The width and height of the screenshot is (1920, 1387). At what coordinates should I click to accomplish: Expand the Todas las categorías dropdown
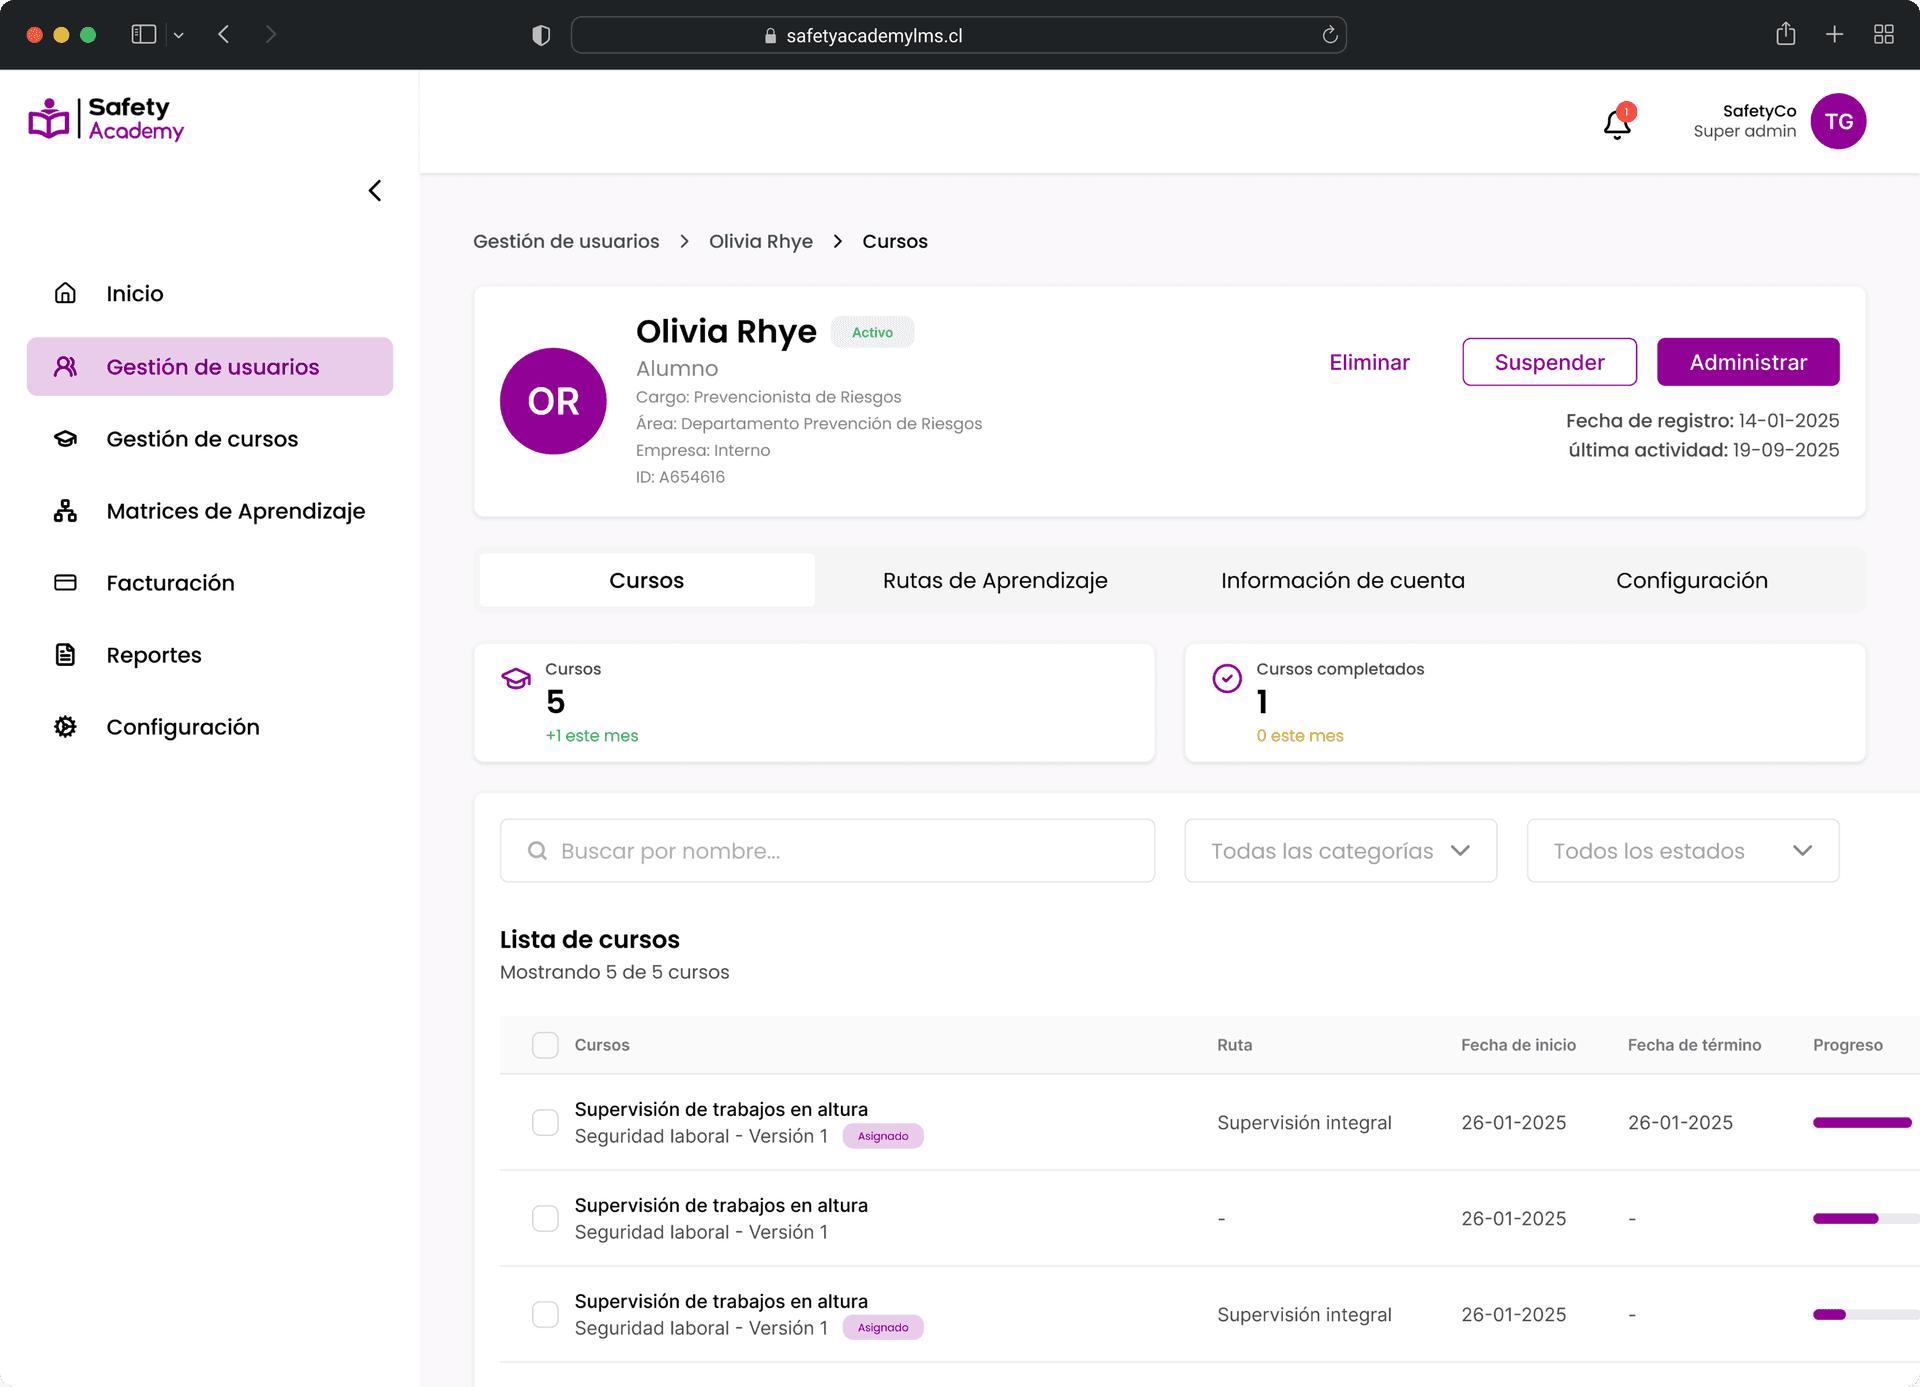[1340, 851]
